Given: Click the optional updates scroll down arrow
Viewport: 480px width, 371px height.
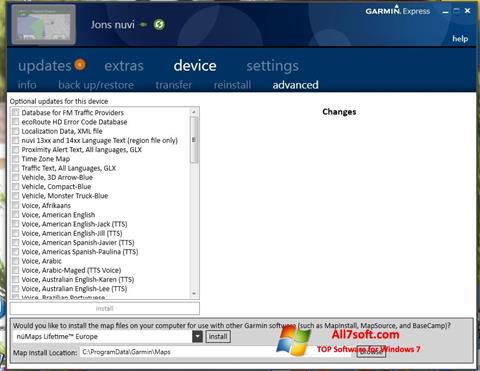Looking at the screenshot, I should [x=194, y=294].
